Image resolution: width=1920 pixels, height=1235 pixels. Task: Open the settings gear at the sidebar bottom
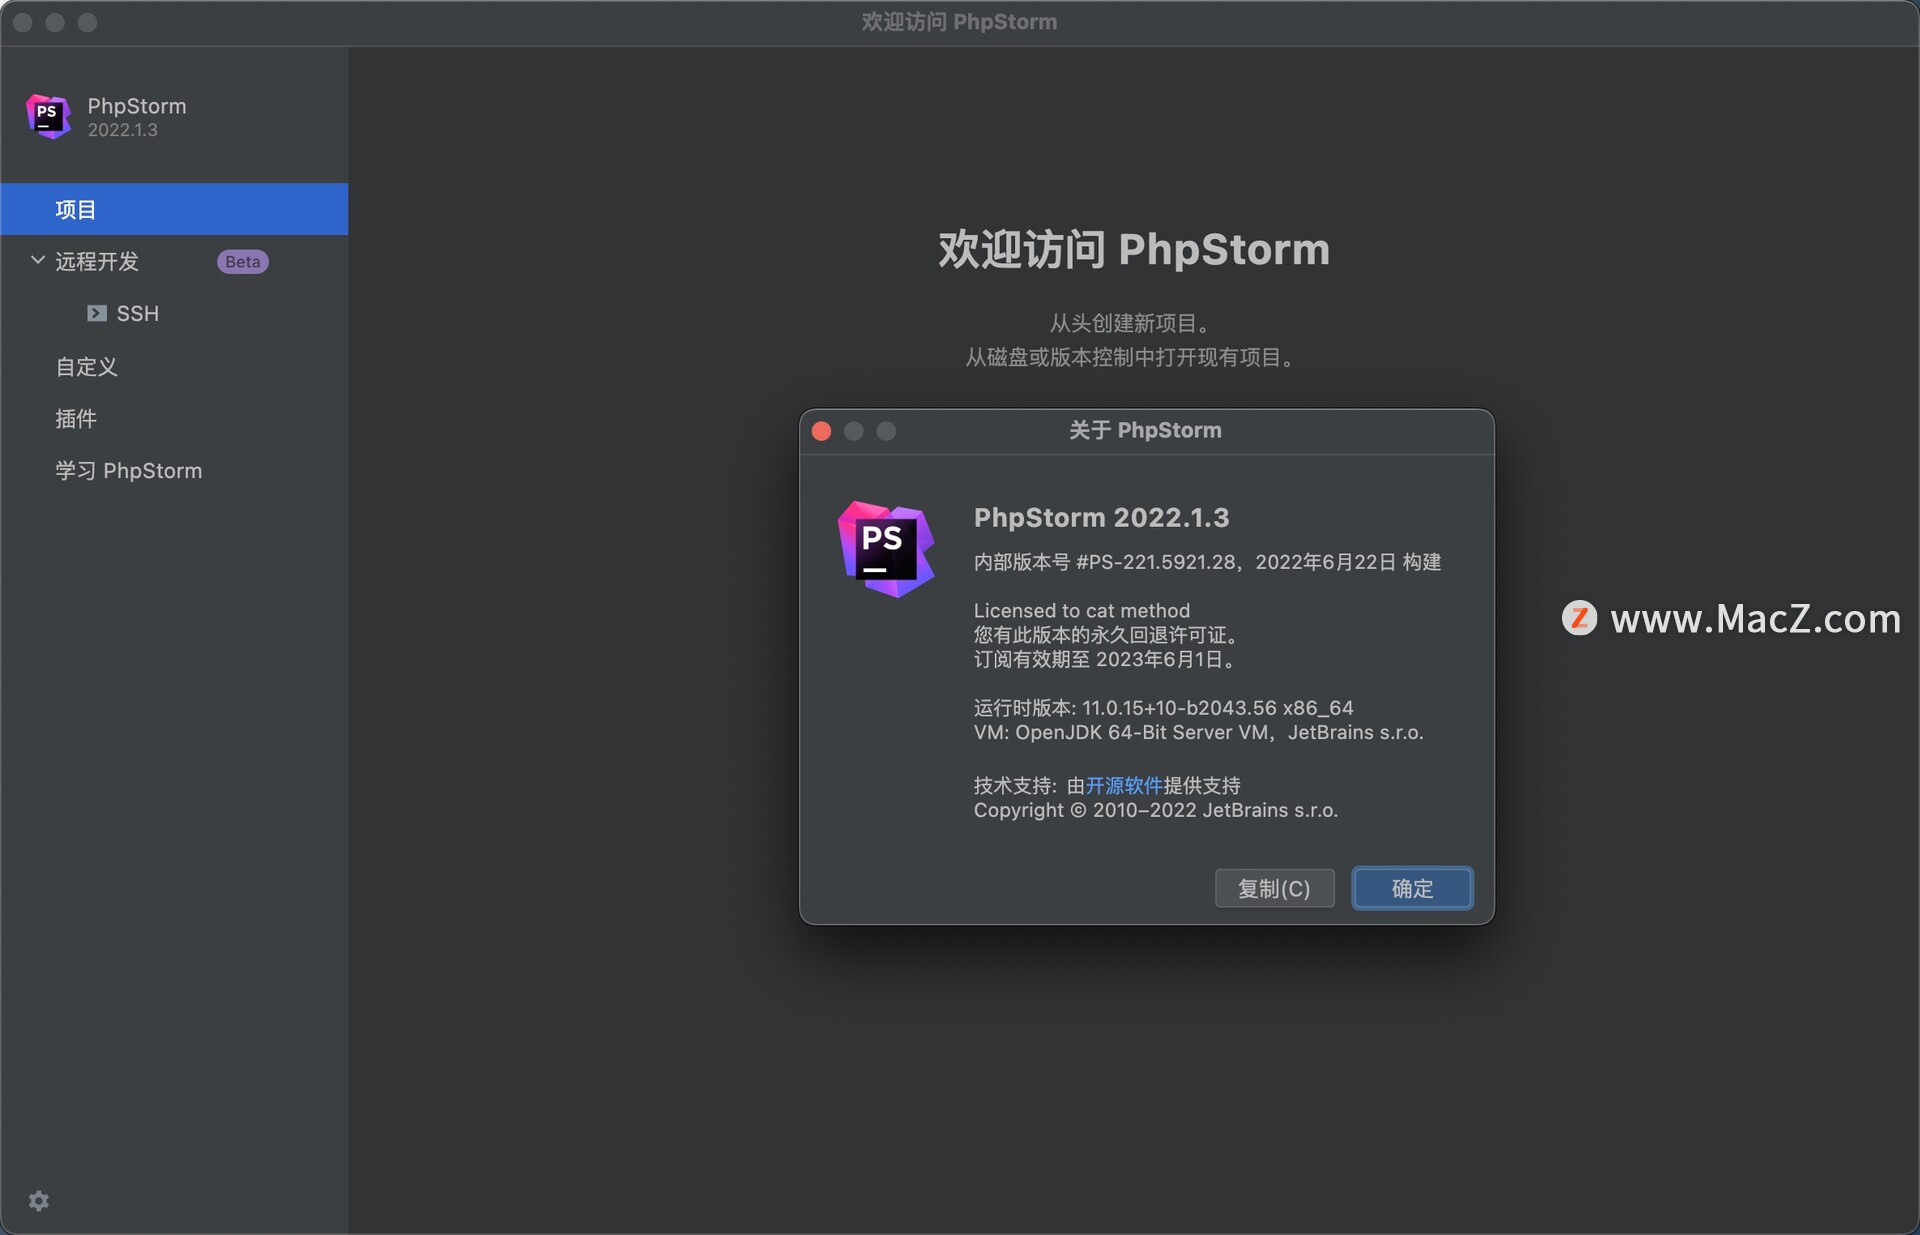coord(39,1200)
